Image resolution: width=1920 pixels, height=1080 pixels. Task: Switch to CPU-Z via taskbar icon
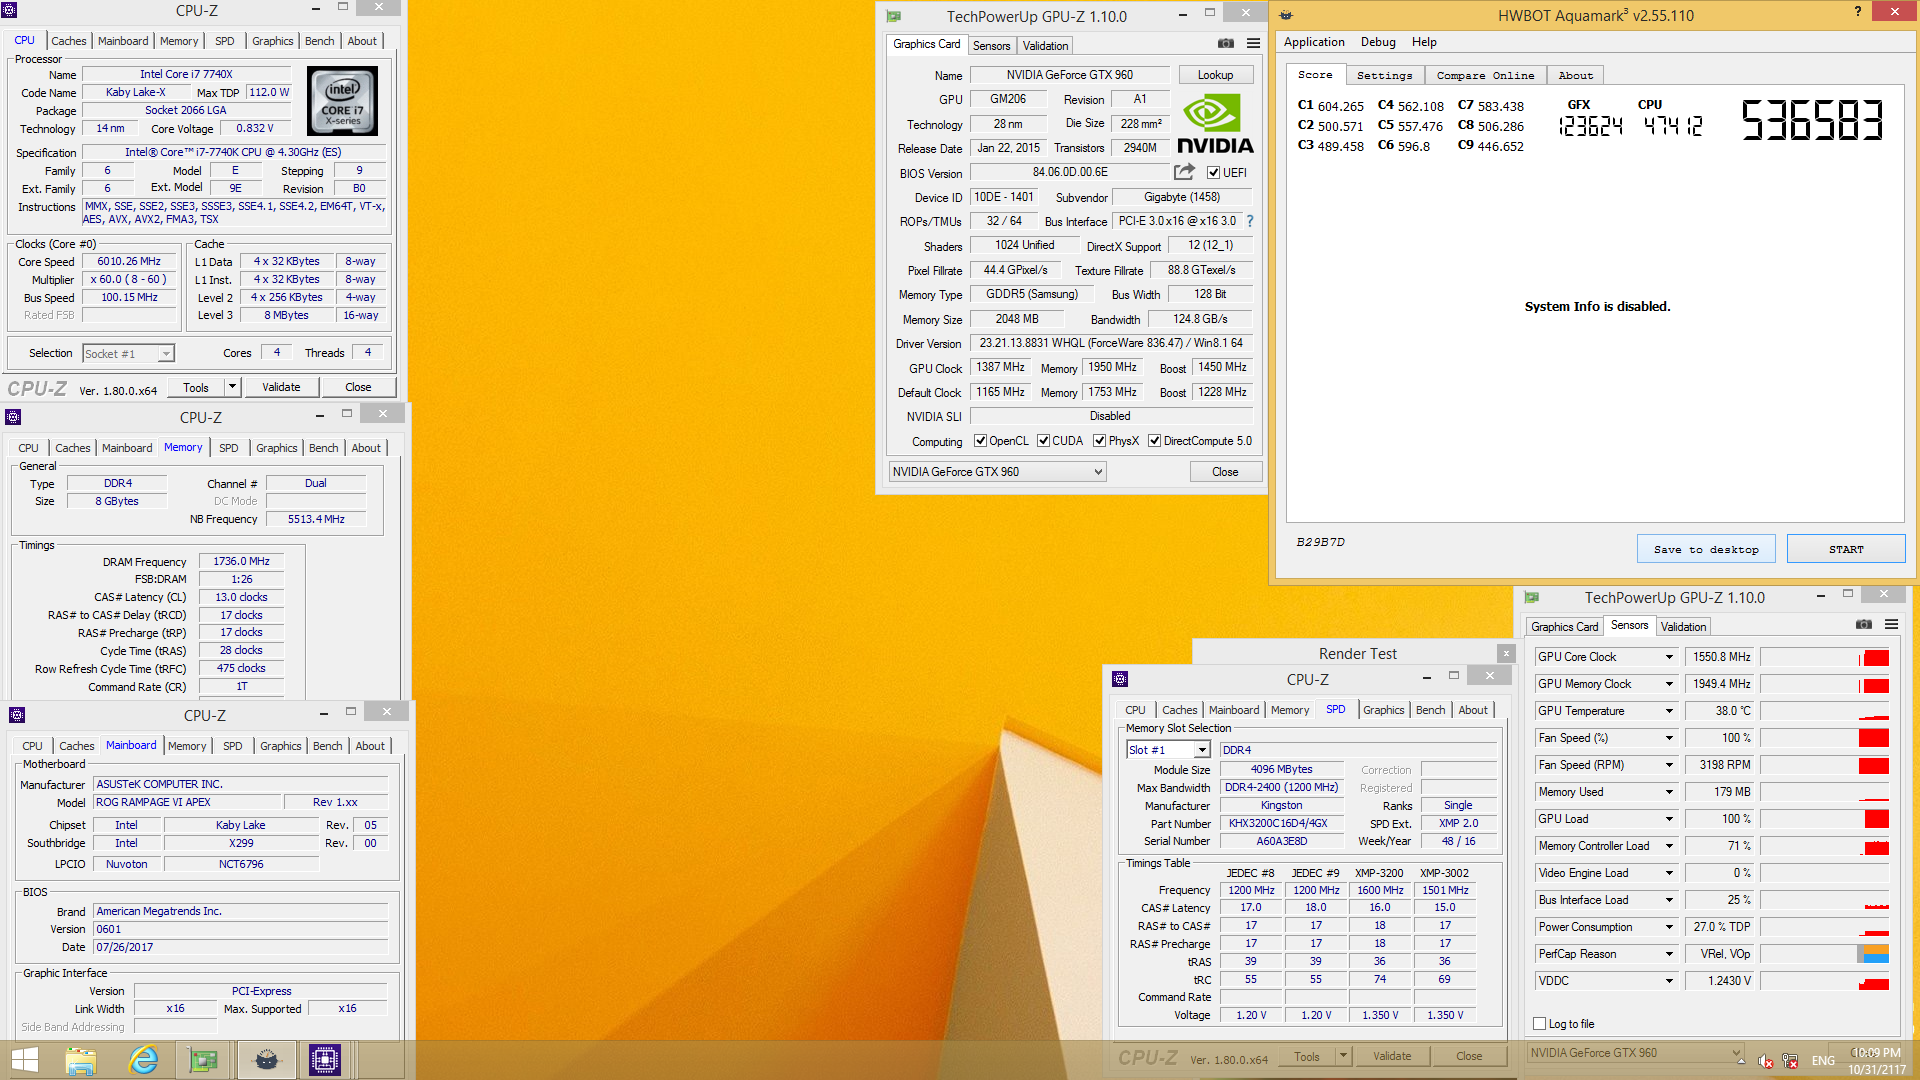[x=325, y=1060]
